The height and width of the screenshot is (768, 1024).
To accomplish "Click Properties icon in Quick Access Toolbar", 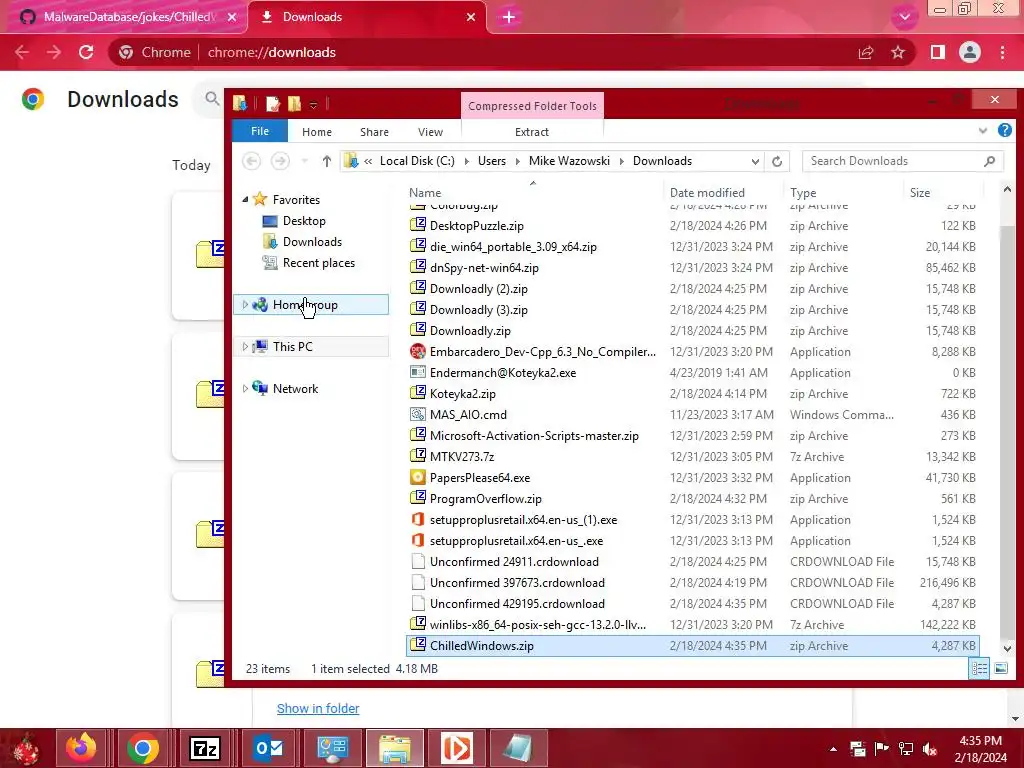I will tap(273, 103).
